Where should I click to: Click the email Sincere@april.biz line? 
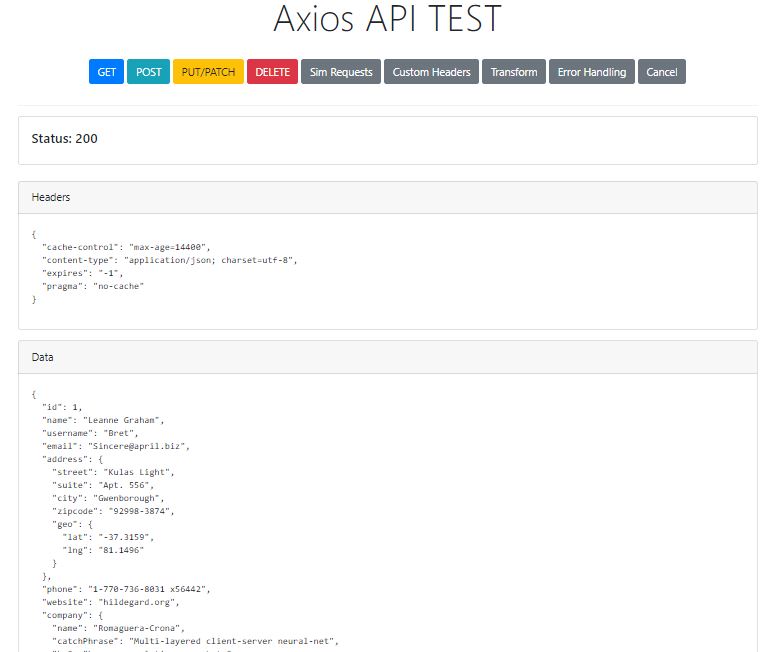point(116,446)
